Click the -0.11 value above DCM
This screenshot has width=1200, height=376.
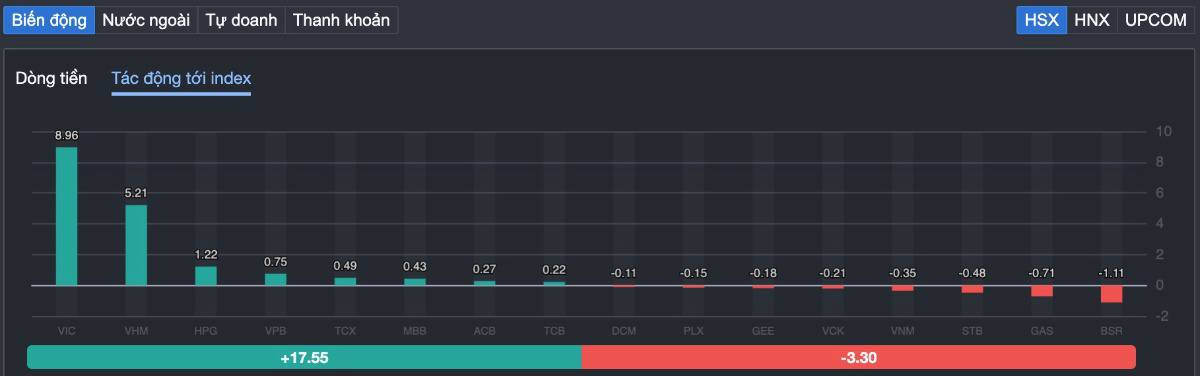[x=624, y=273]
